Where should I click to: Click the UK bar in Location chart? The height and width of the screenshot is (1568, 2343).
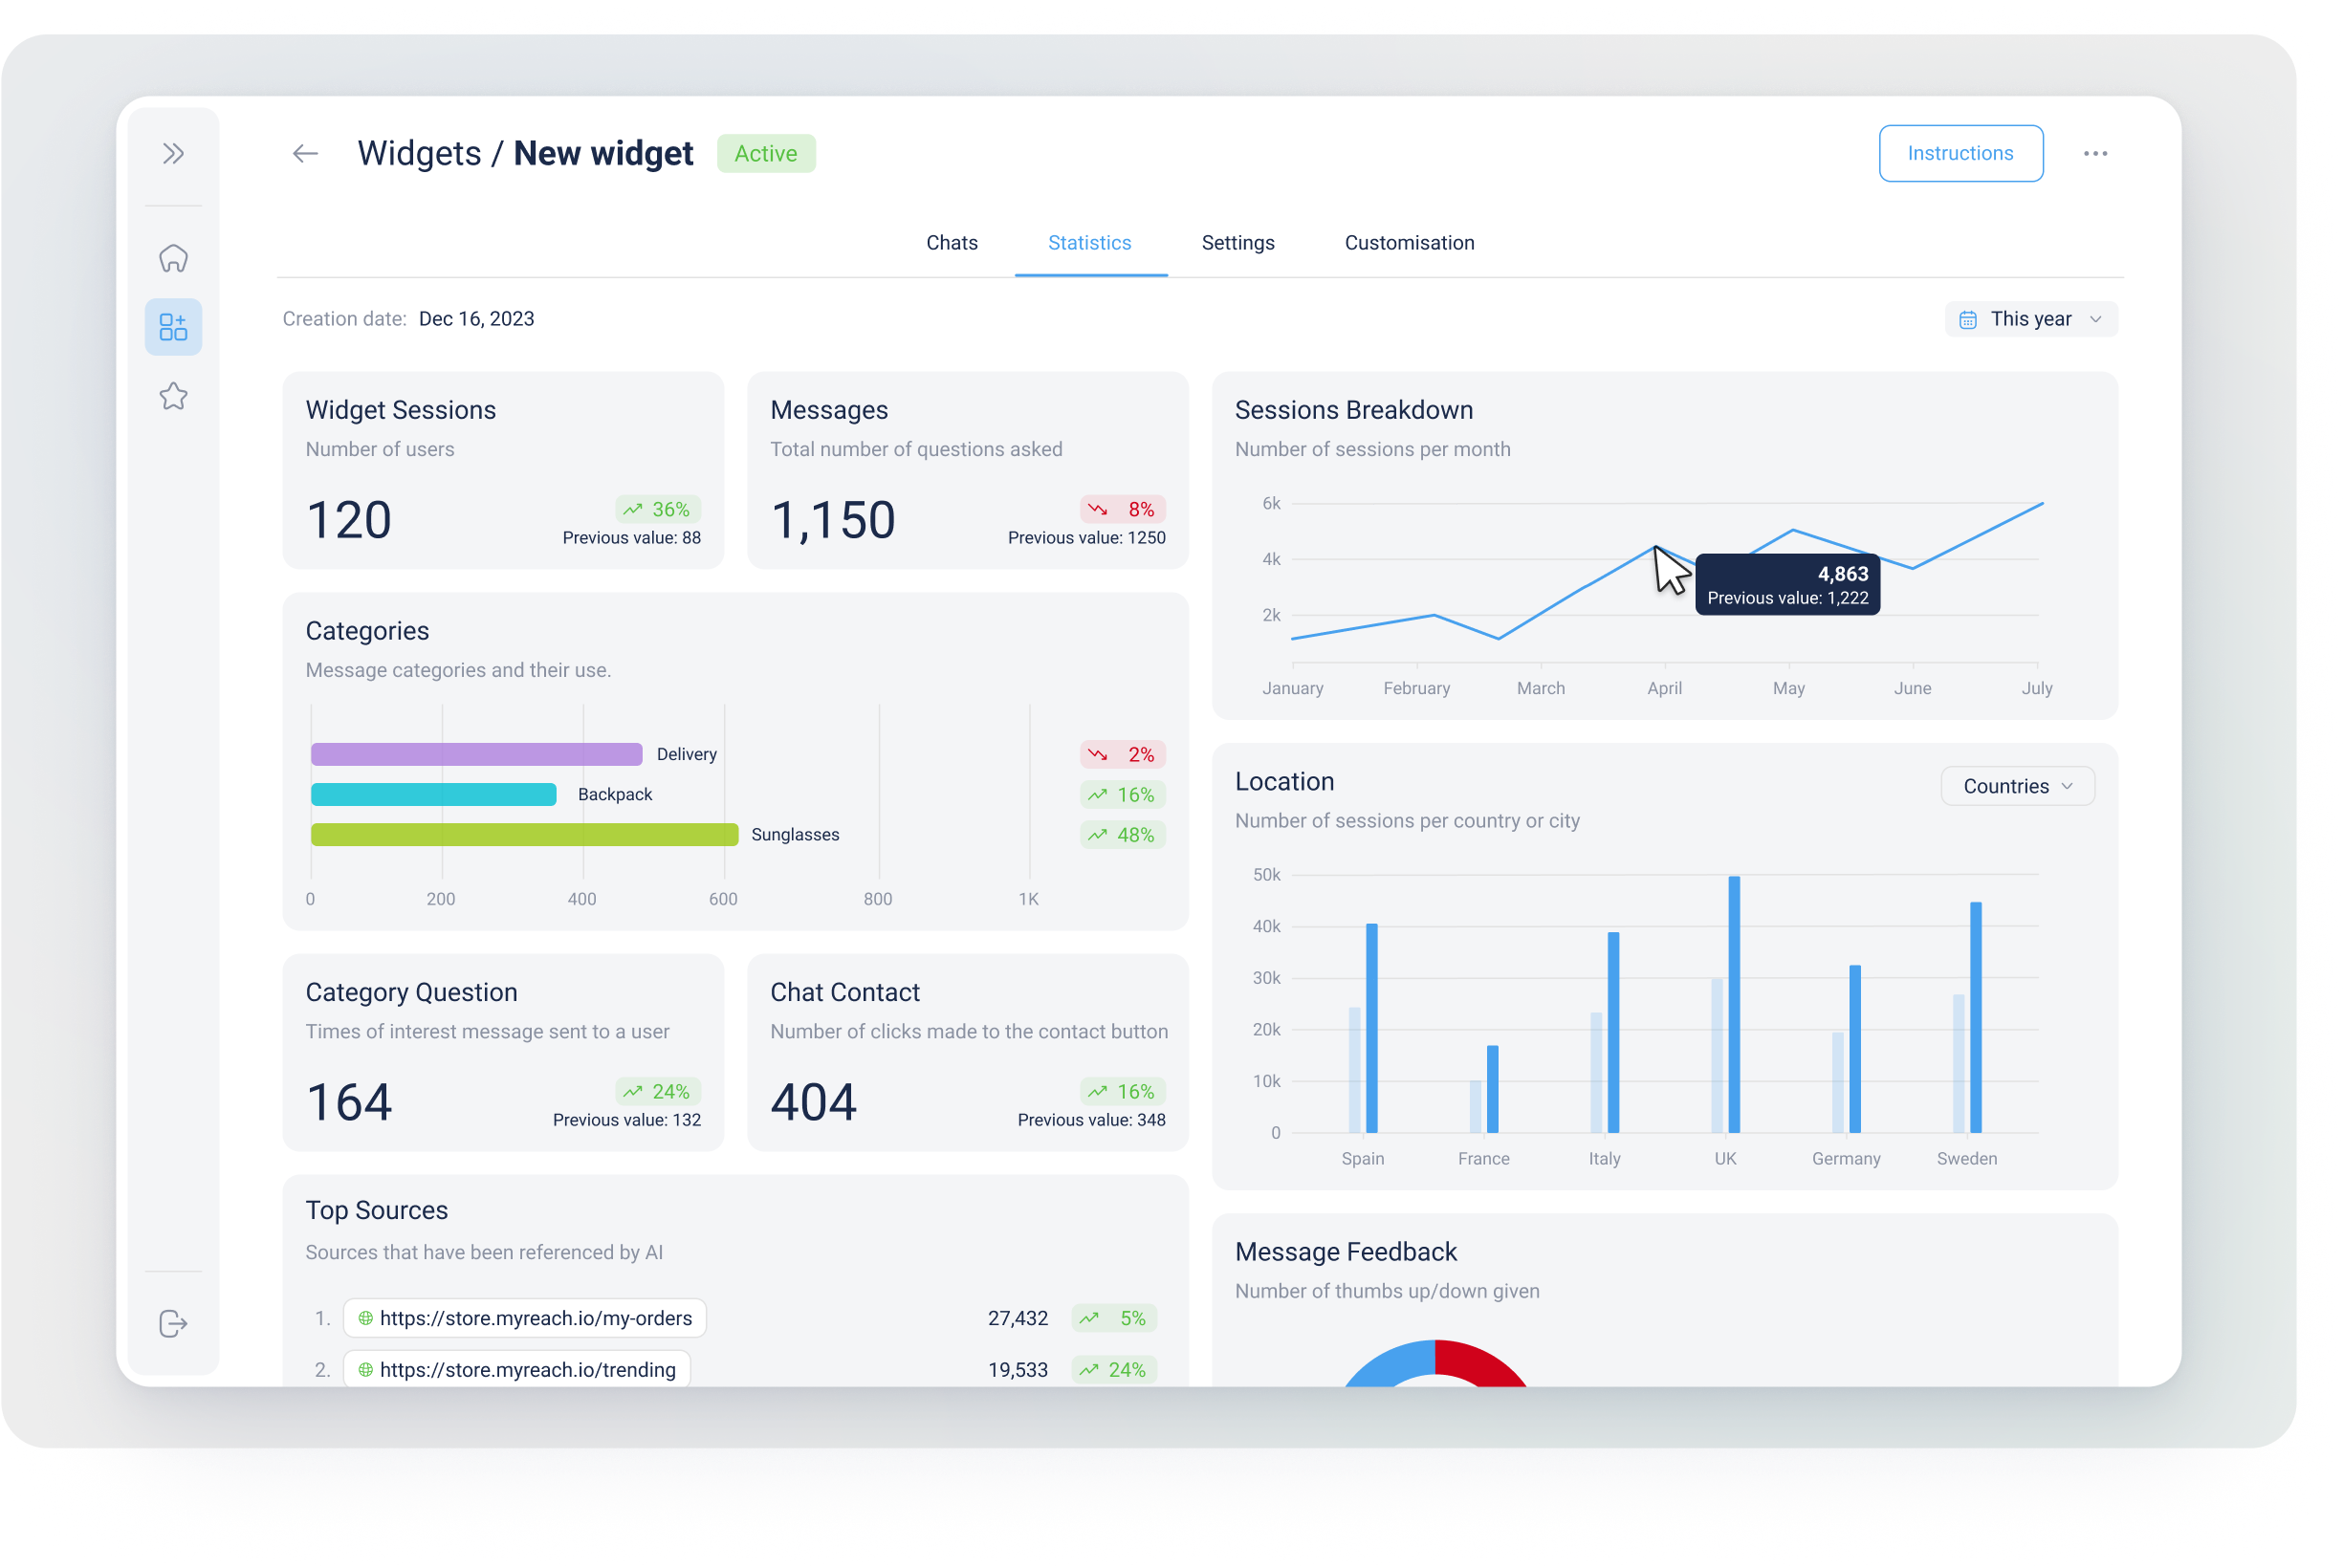pos(1733,1004)
